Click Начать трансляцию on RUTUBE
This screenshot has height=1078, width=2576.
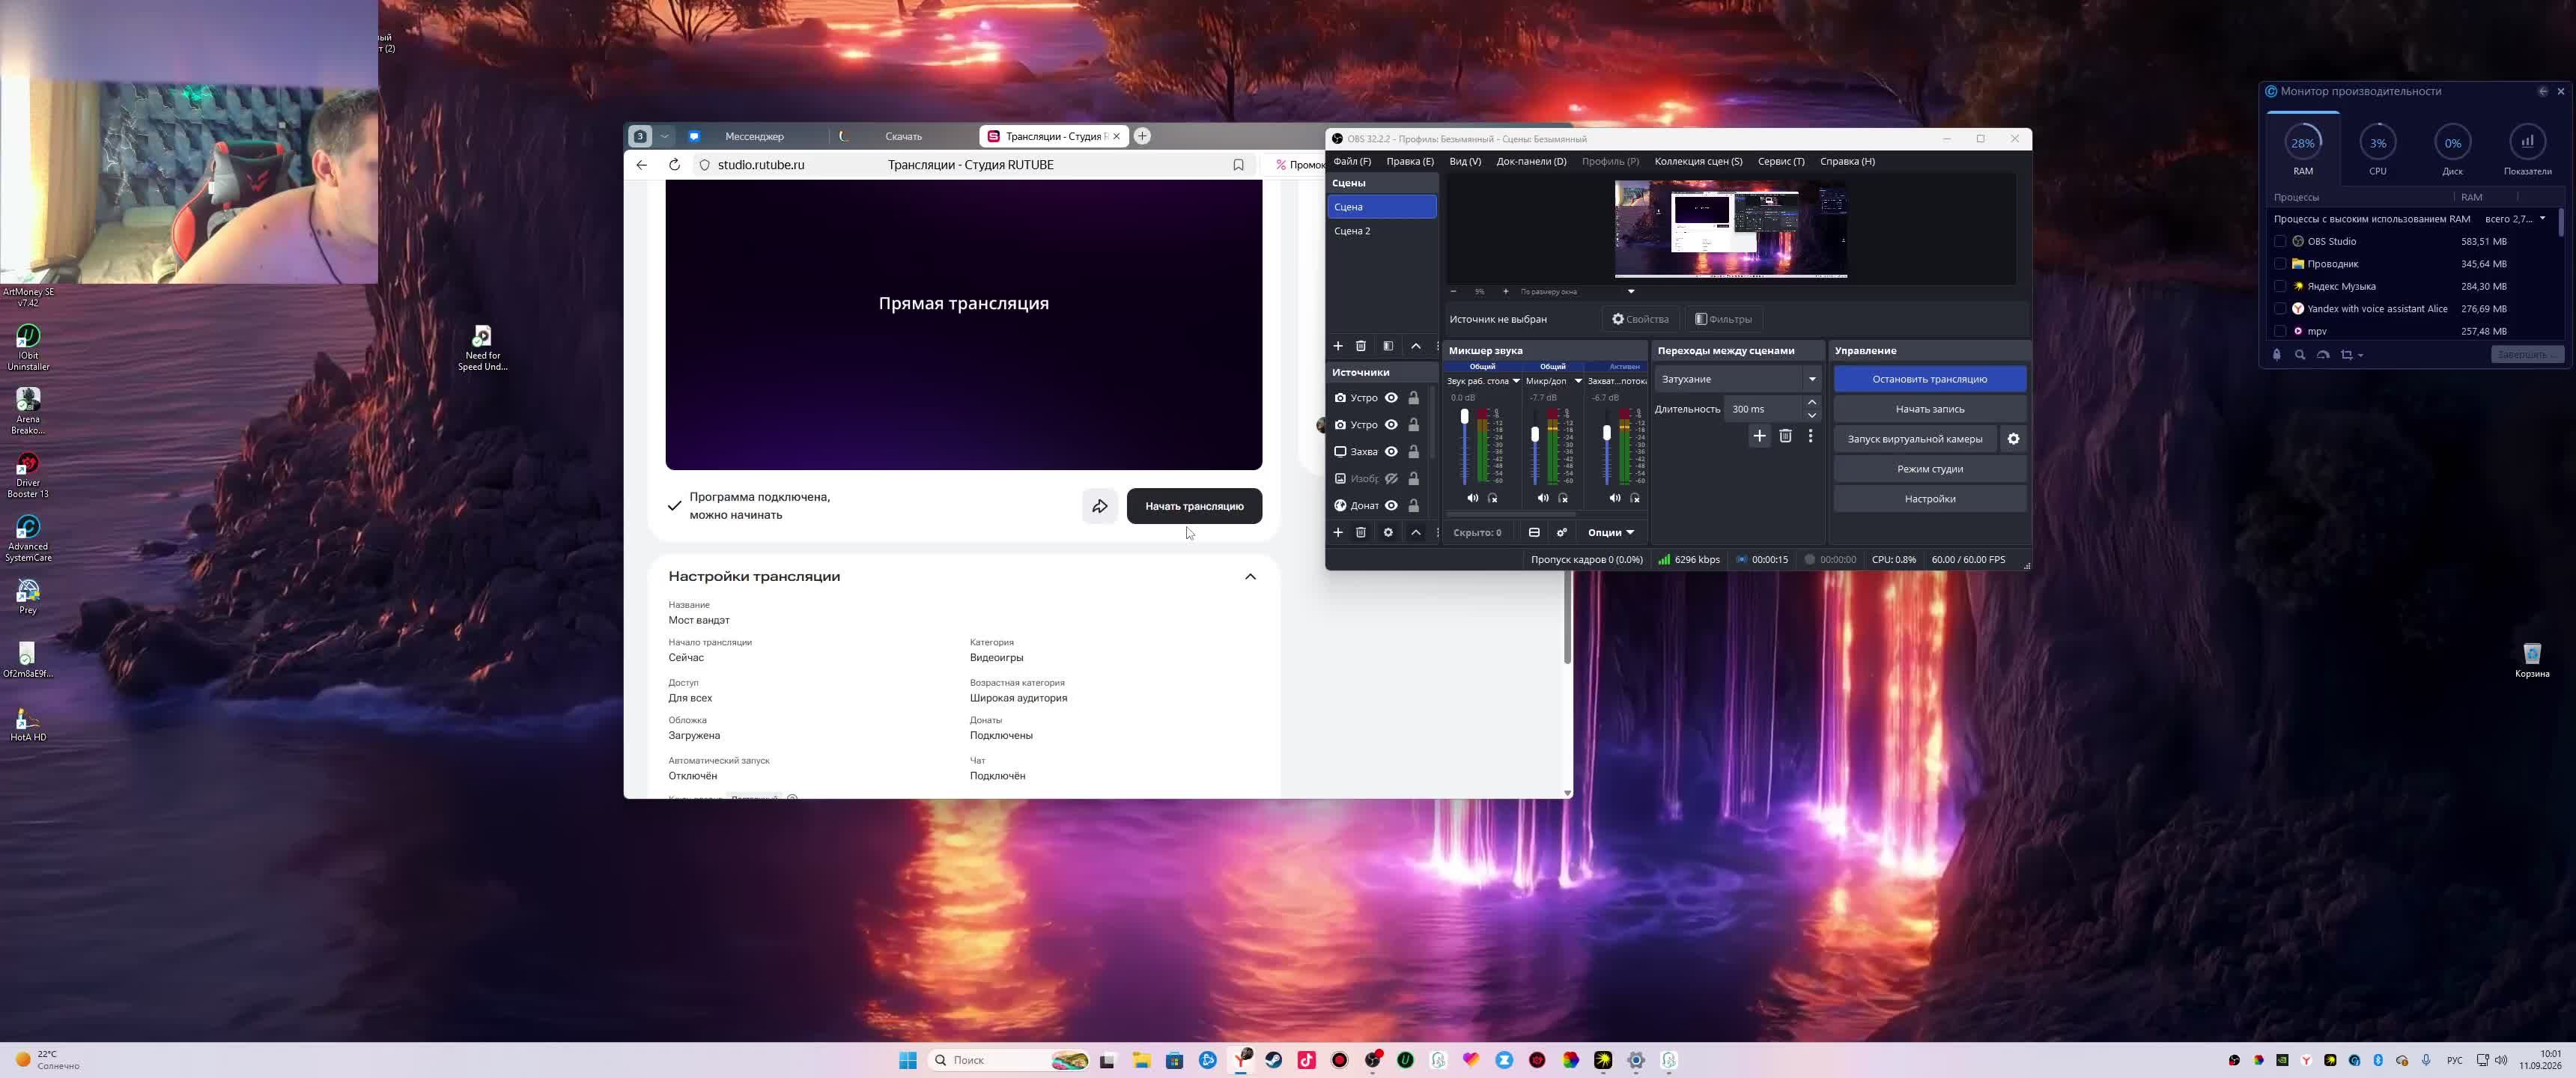(x=1194, y=506)
